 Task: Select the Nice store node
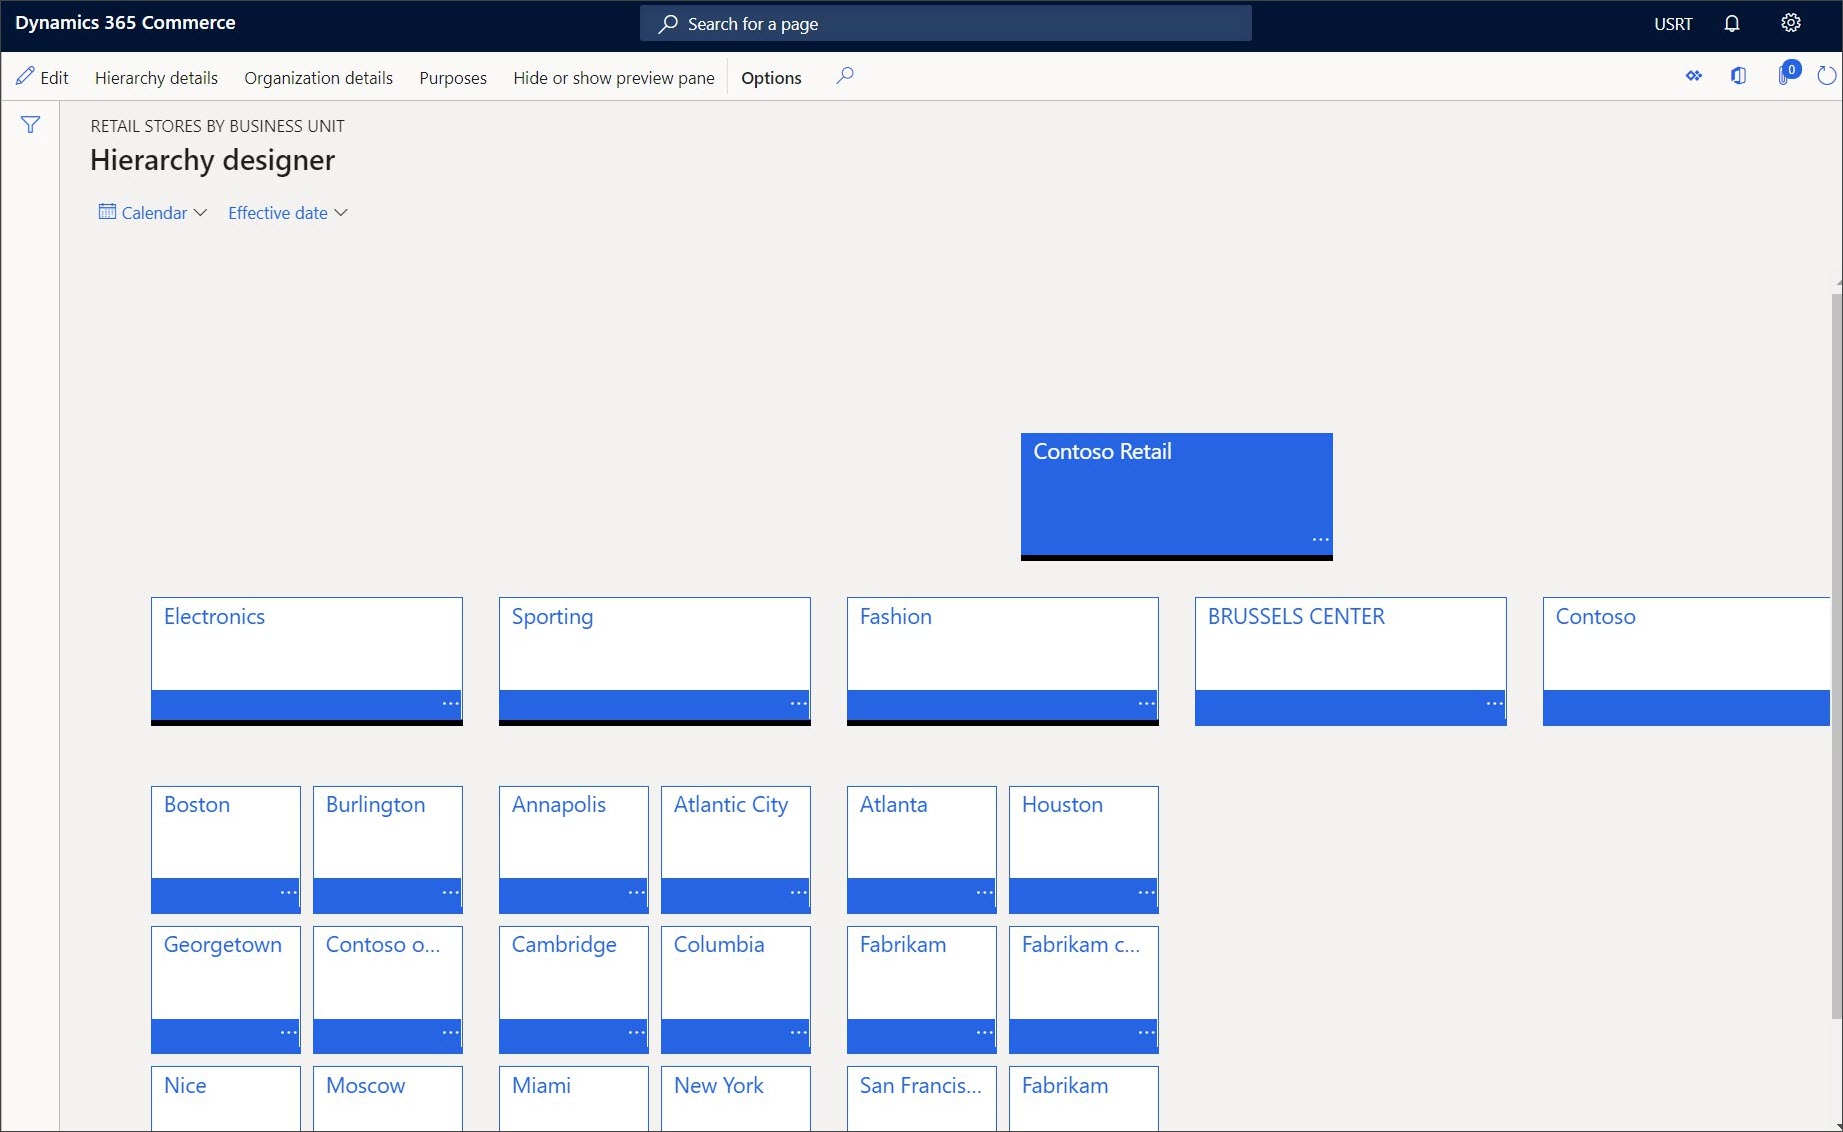click(x=226, y=1098)
